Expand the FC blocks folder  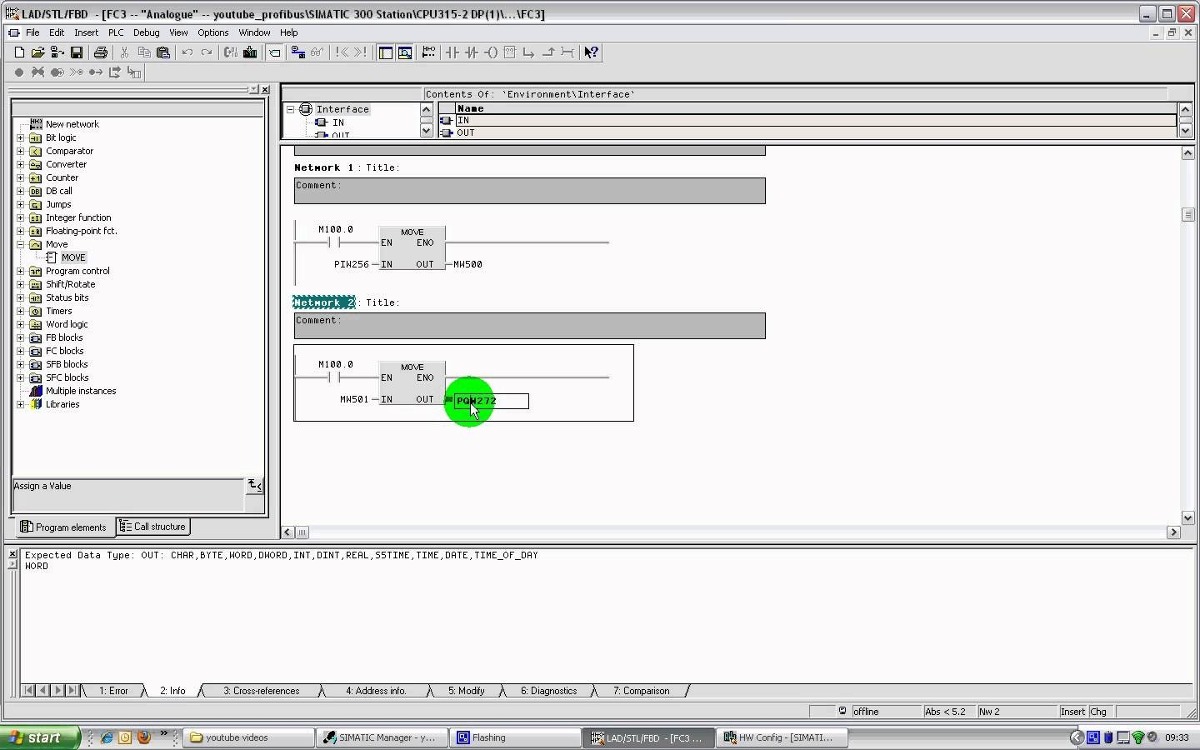coord(20,351)
